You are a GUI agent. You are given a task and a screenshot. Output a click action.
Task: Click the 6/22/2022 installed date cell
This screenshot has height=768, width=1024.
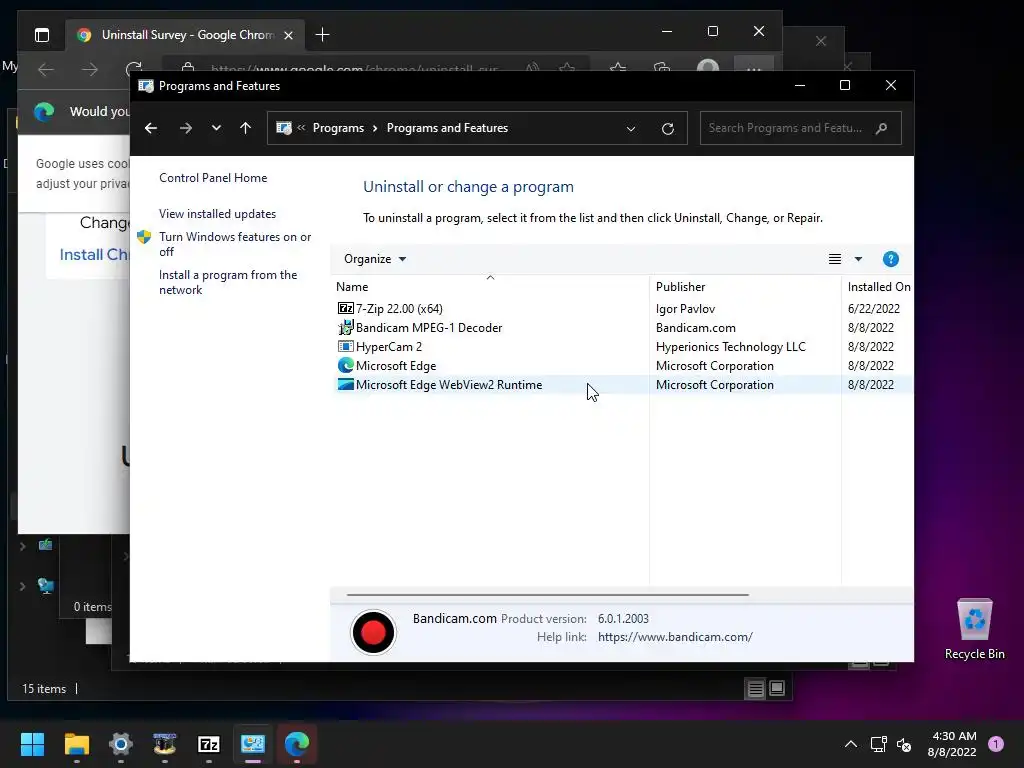[874, 309]
